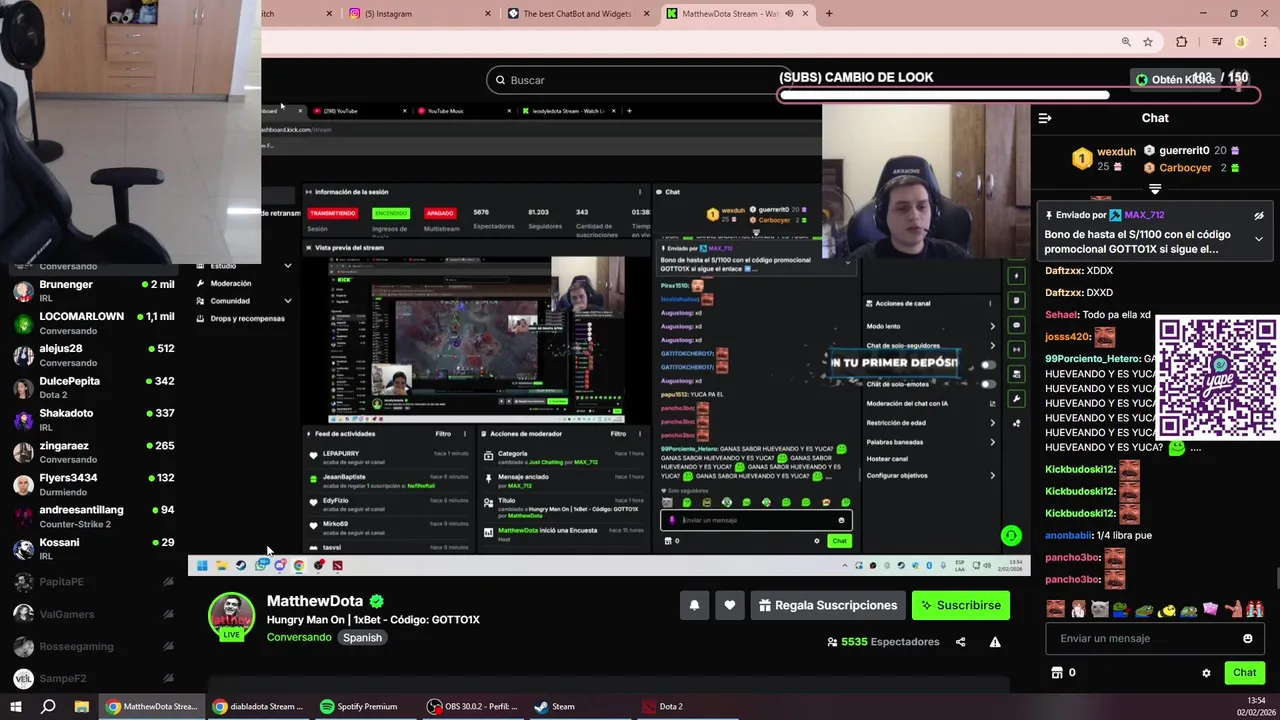Open MatthewDota's LIVE avatar

click(231, 616)
